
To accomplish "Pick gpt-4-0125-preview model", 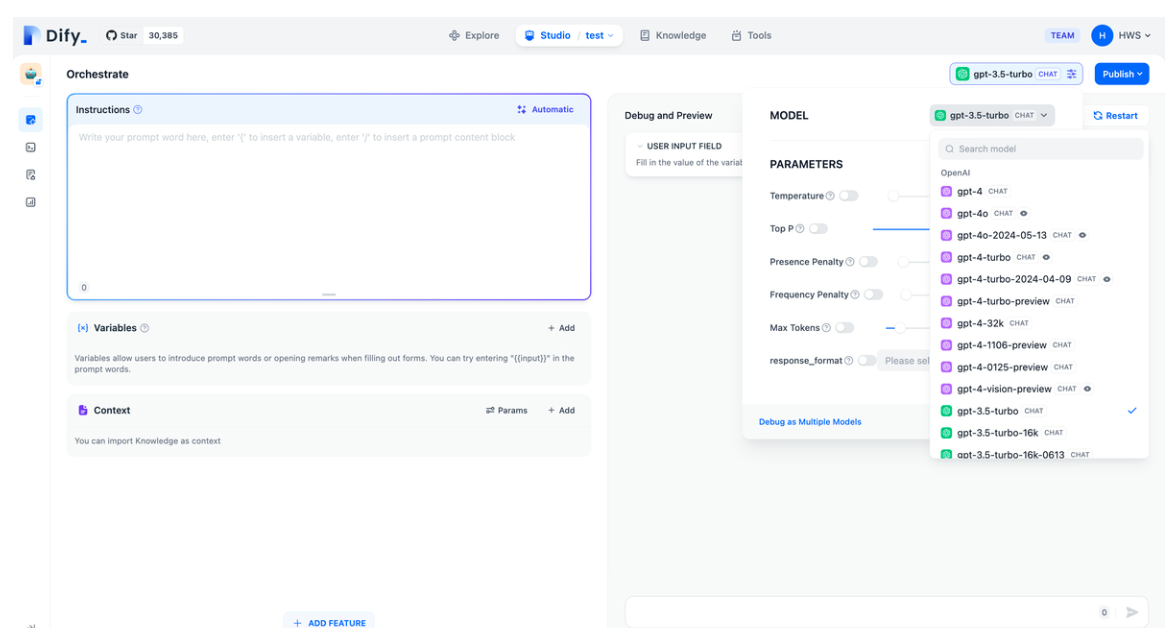I will [1039, 366].
